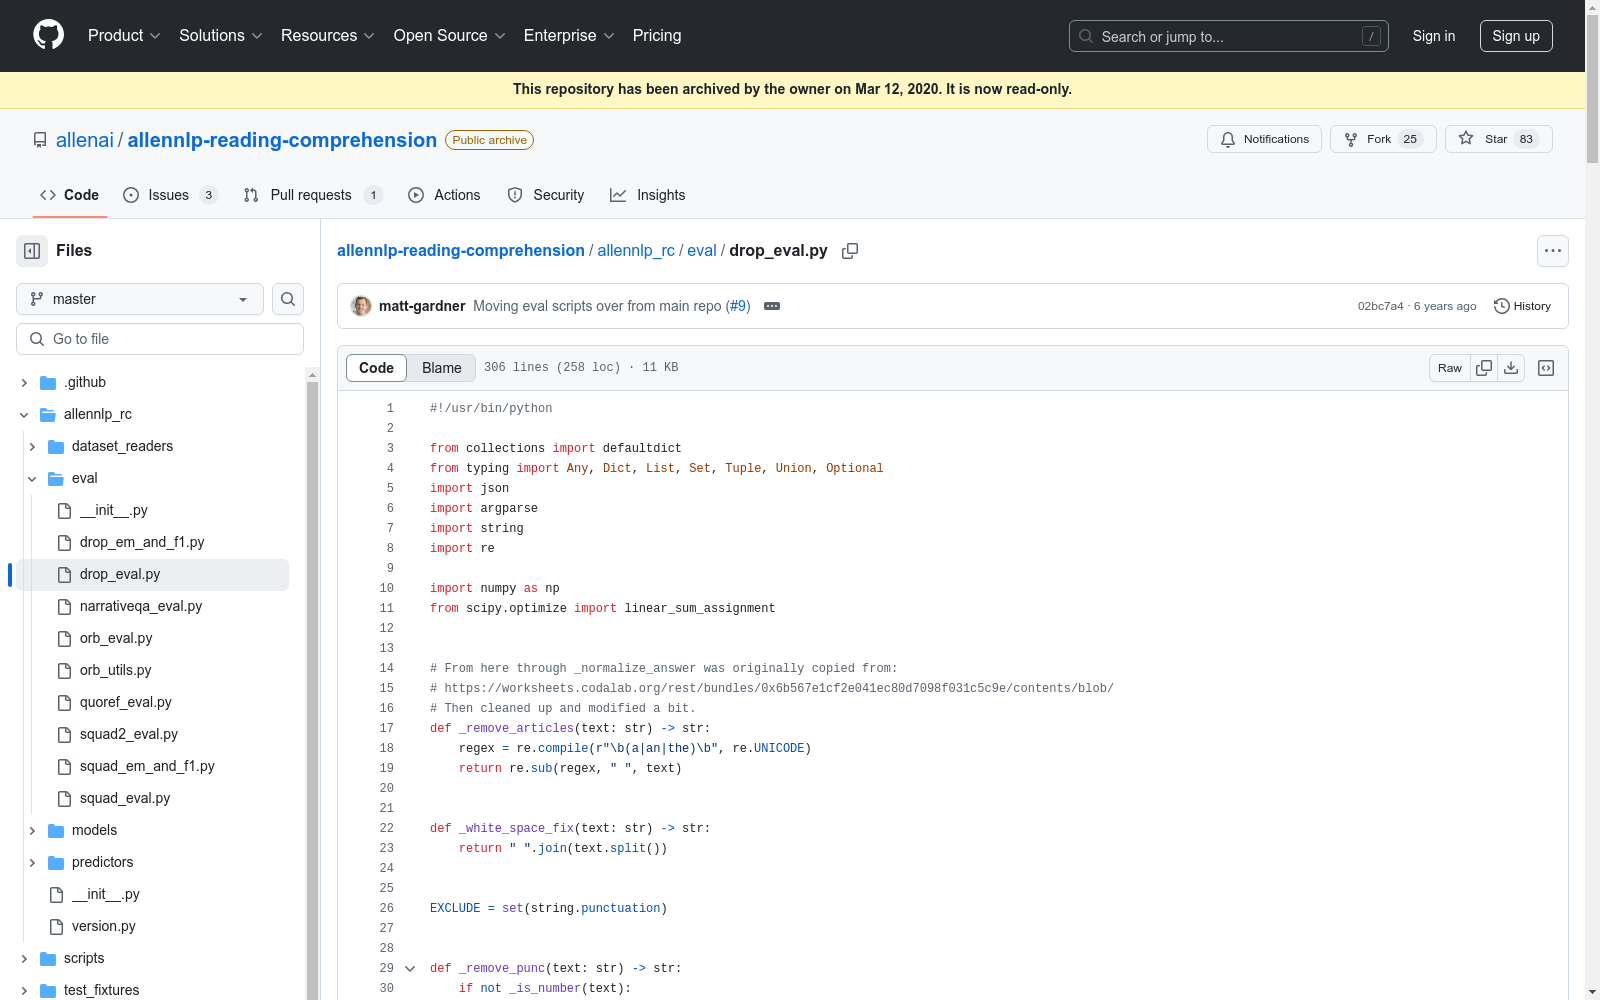Show the commit message details ellipsis
The height and width of the screenshot is (1000, 1600).
tap(772, 306)
